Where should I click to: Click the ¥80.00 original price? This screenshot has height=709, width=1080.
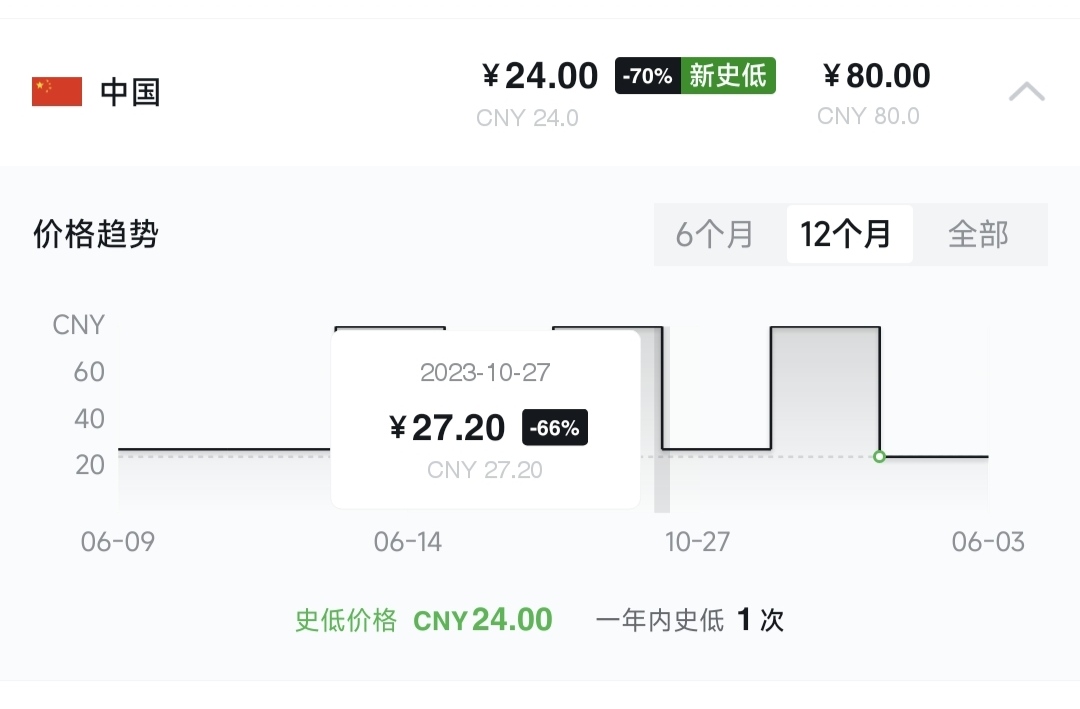pos(877,76)
